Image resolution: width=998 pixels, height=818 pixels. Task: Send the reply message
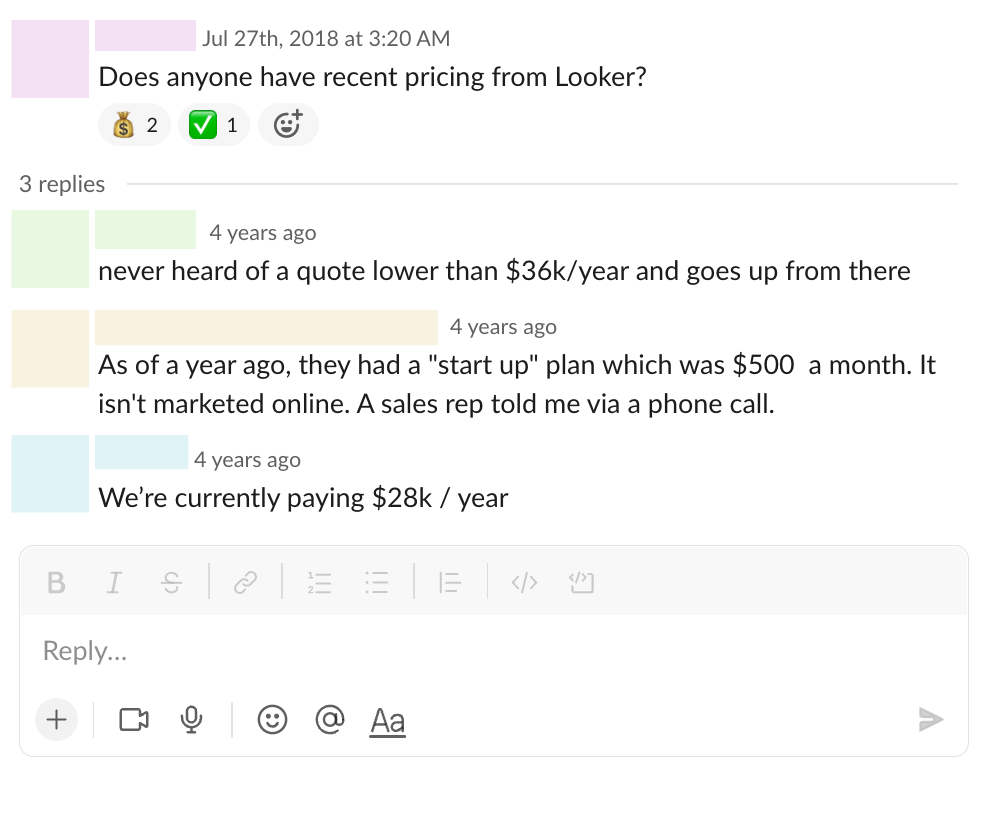931,719
